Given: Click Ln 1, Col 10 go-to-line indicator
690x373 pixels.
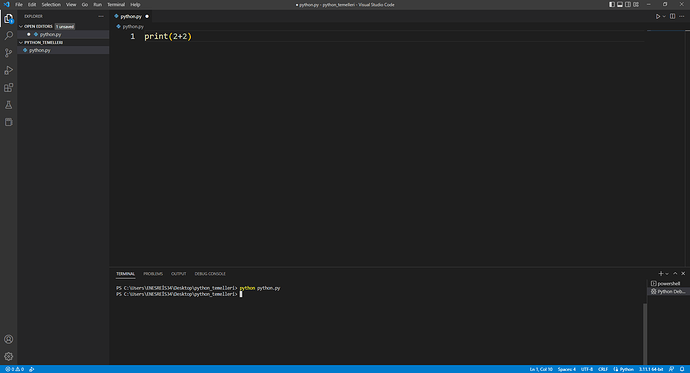Looking at the screenshot, I should pos(541,369).
